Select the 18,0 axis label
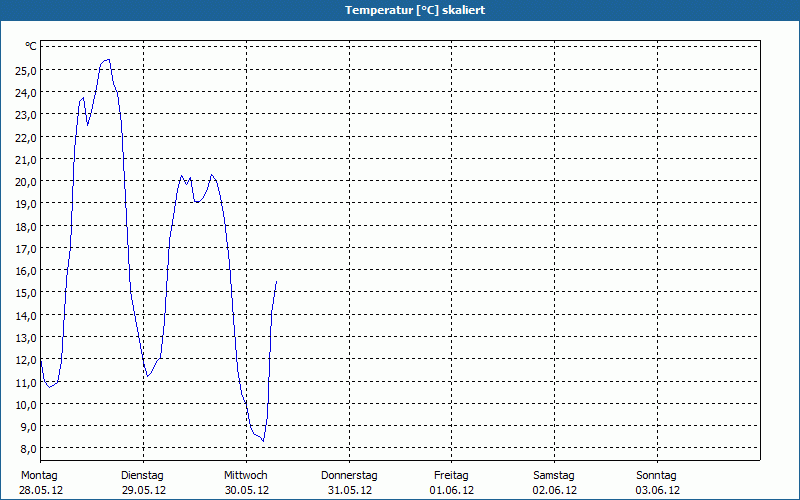800x500 pixels. tap(26, 227)
